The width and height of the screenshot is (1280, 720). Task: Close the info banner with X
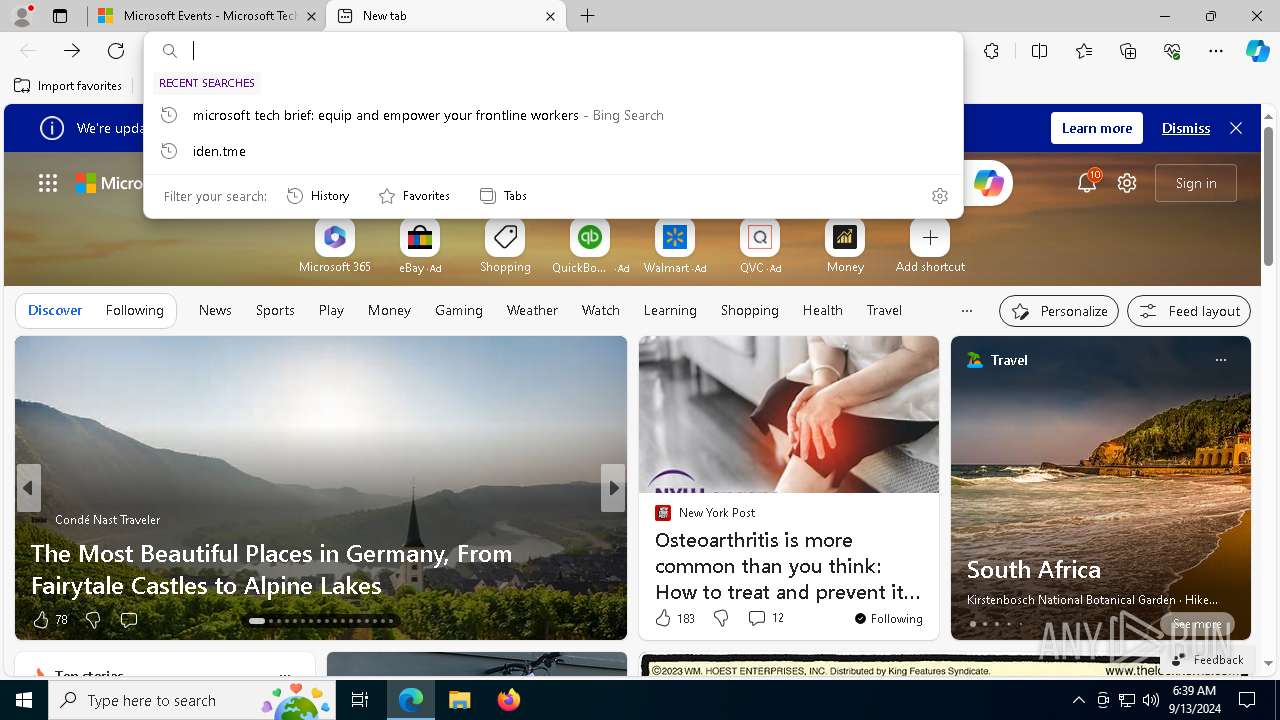[x=1236, y=128]
